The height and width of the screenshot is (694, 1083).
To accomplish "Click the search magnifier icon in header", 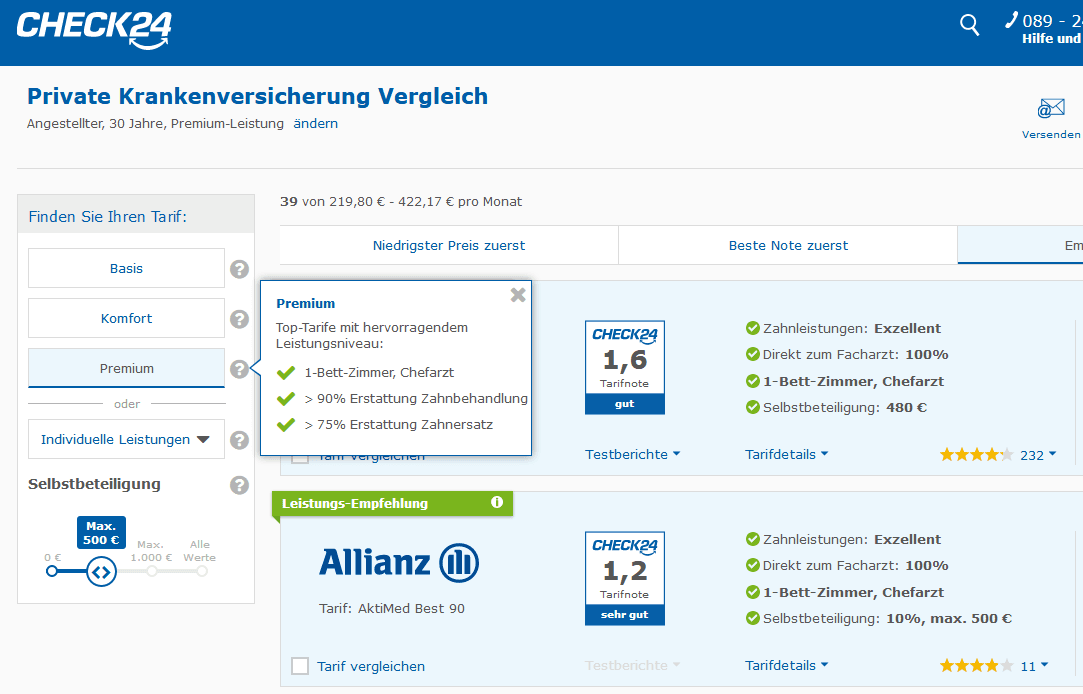I will (x=969, y=25).
